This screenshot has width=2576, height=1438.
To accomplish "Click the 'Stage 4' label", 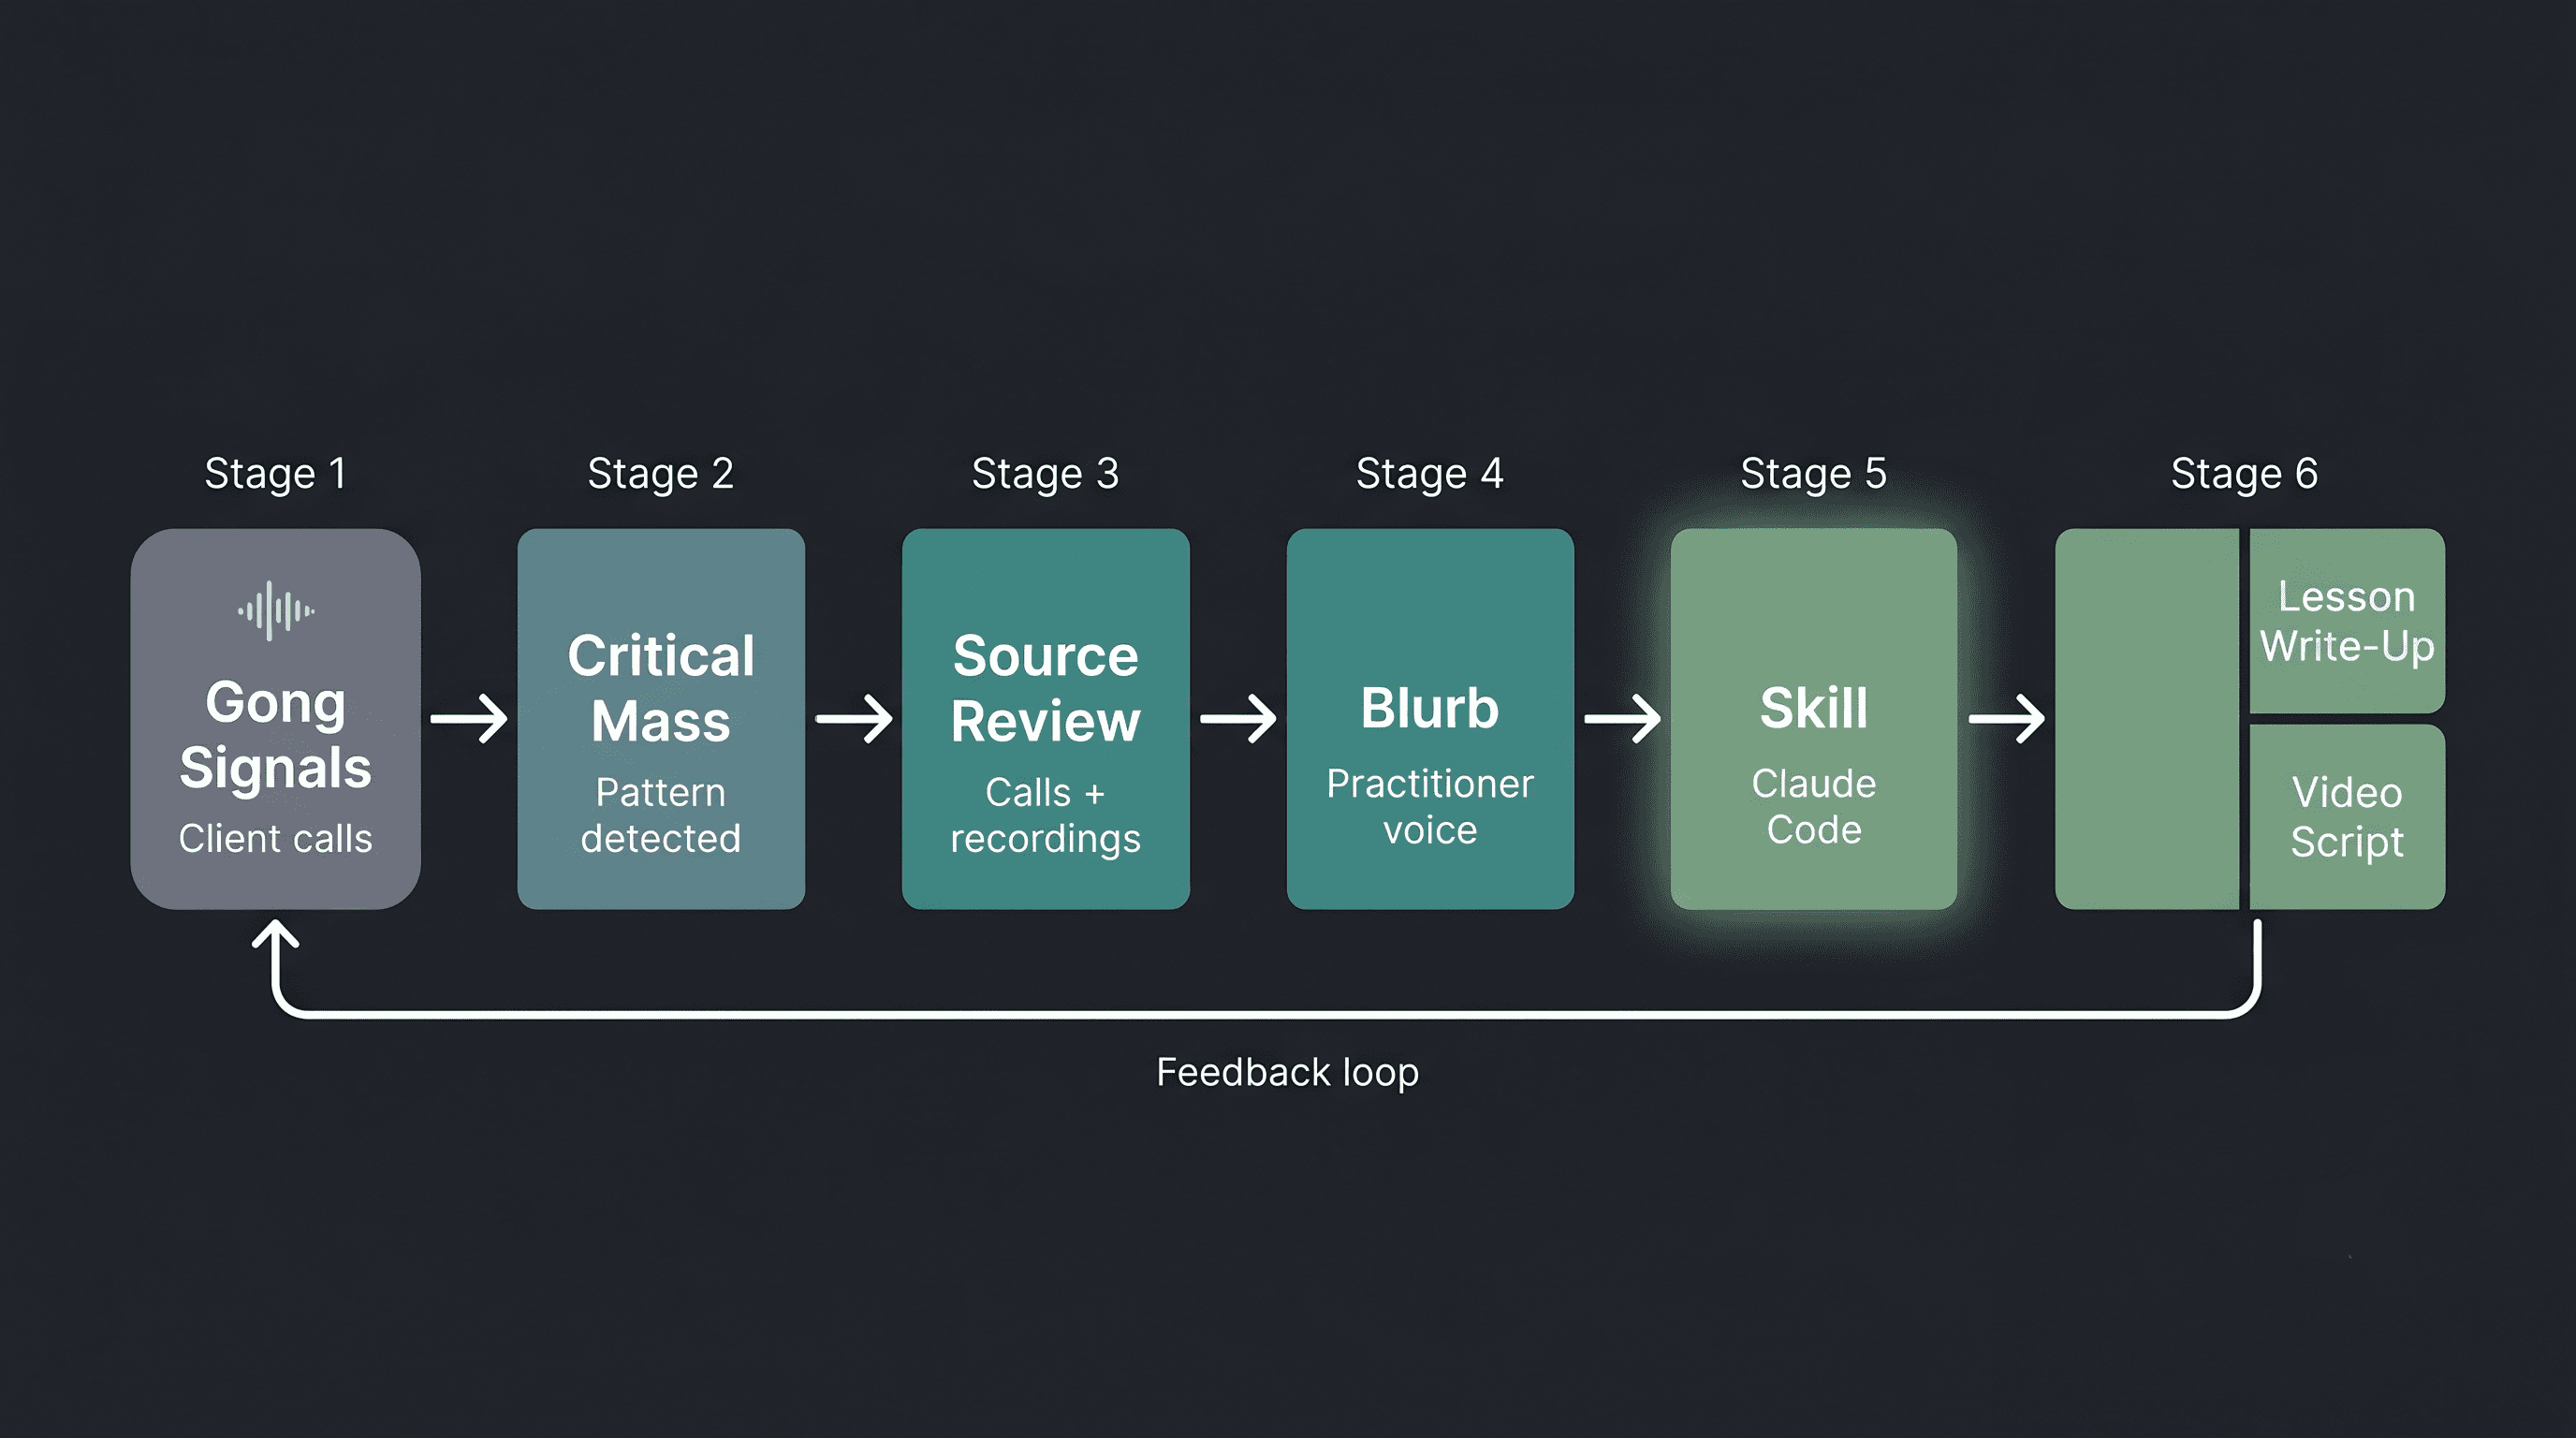I will [1430, 474].
